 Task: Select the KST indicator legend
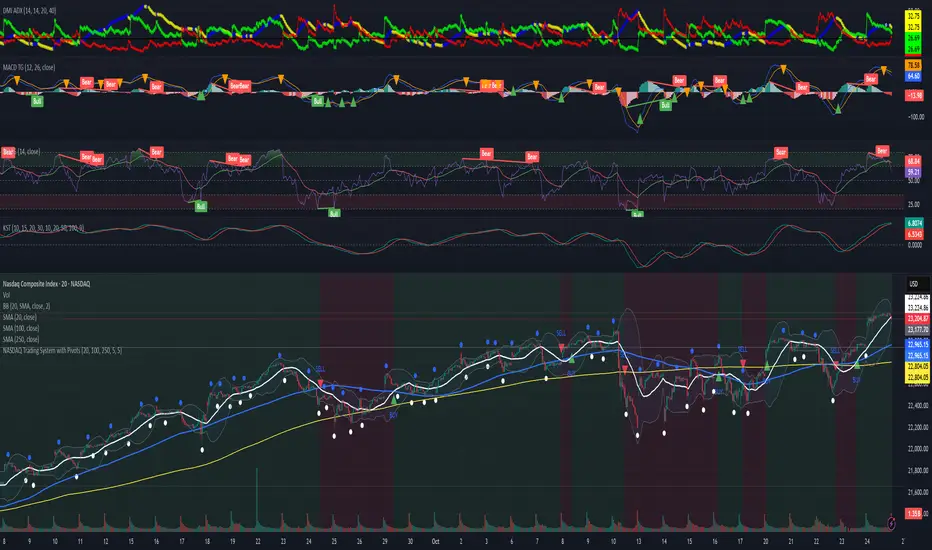click(x=43, y=228)
